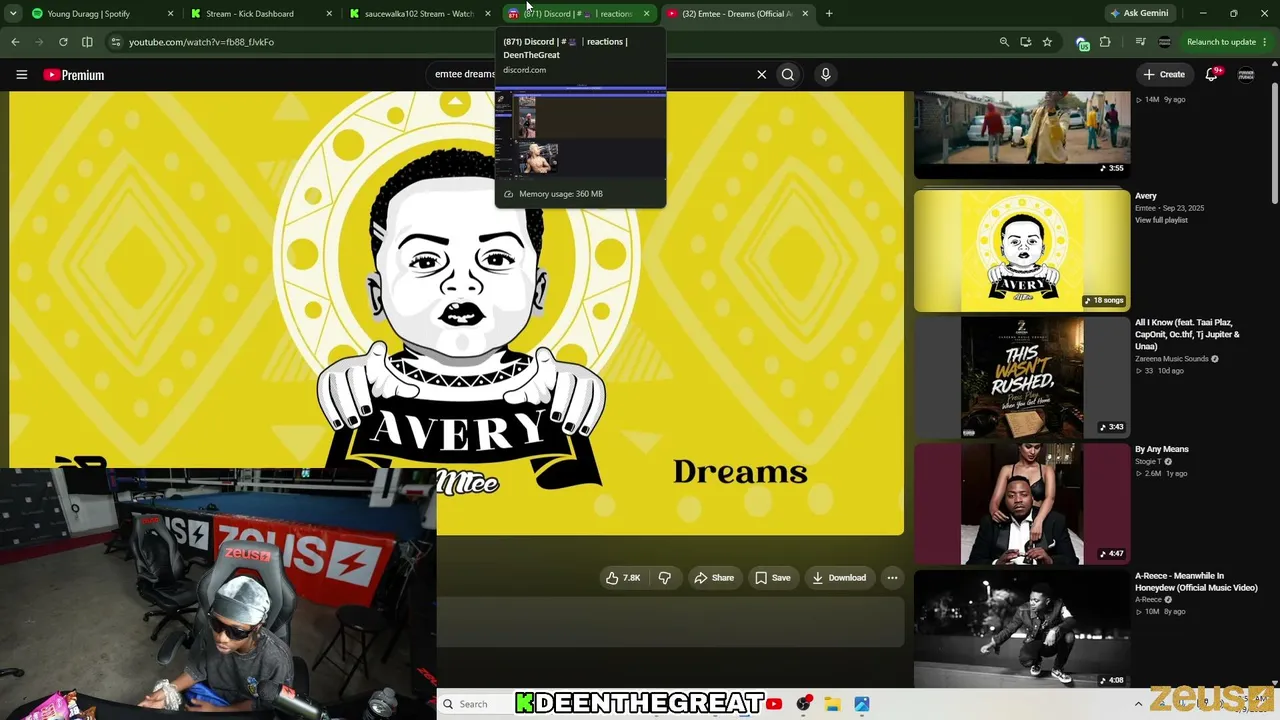Screen dimensions: 1280x720
Task: Select the Emtee - Dreams YouTube tab
Action: click(737, 14)
